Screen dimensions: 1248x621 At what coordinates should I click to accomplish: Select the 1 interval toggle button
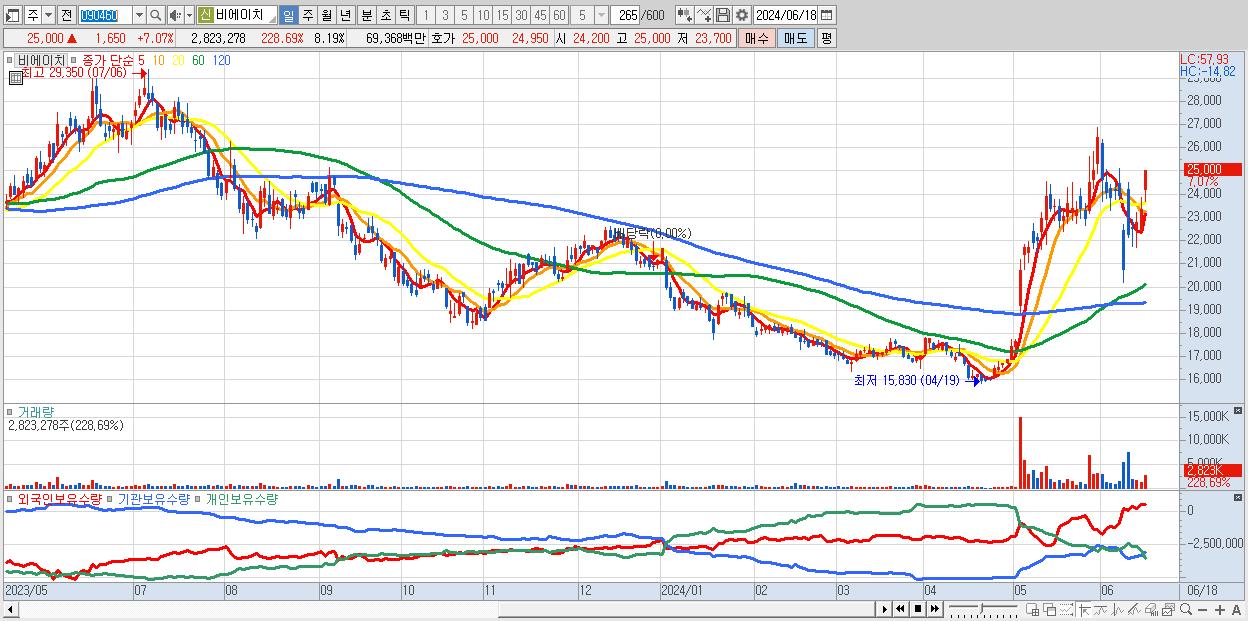pos(425,16)
